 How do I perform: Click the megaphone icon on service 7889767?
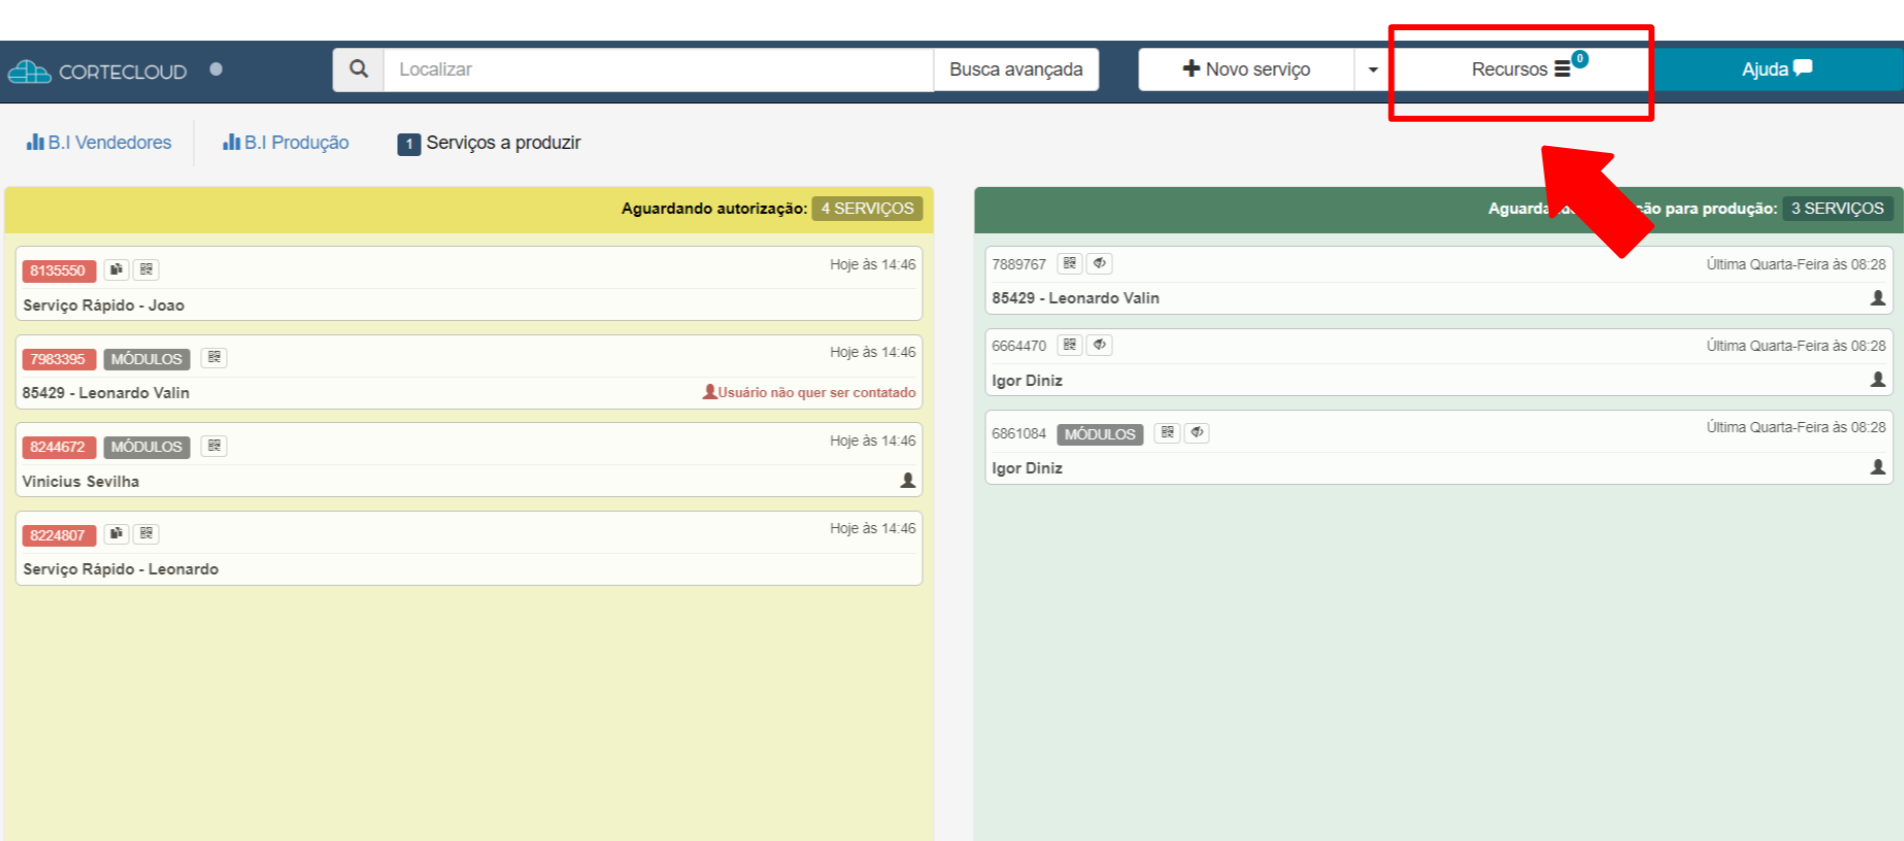(1099, 263)
